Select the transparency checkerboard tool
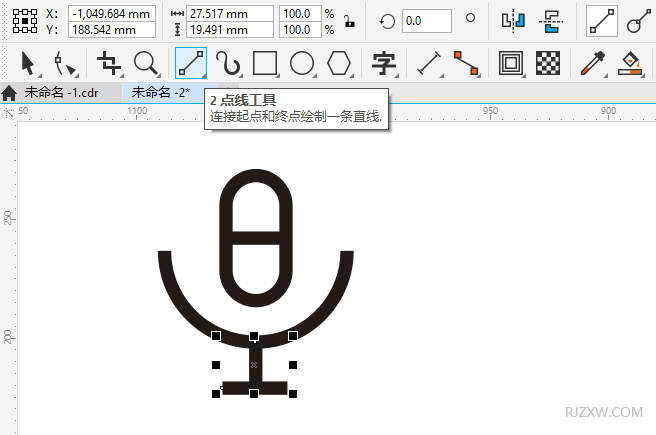656x435 pixels. coord(546,64)
